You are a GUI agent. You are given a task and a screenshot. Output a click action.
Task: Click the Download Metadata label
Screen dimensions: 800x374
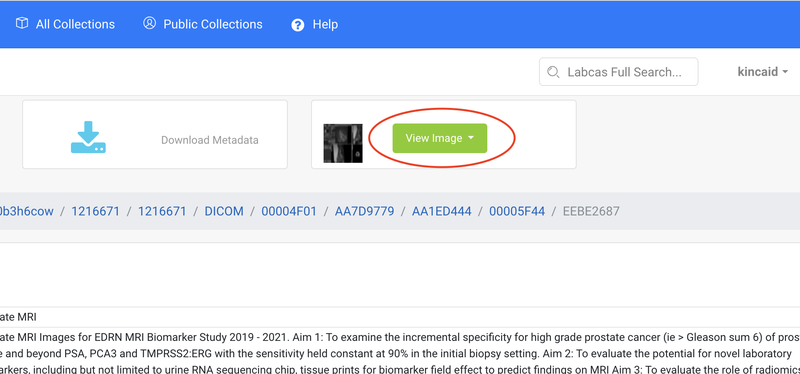(210, 140)
